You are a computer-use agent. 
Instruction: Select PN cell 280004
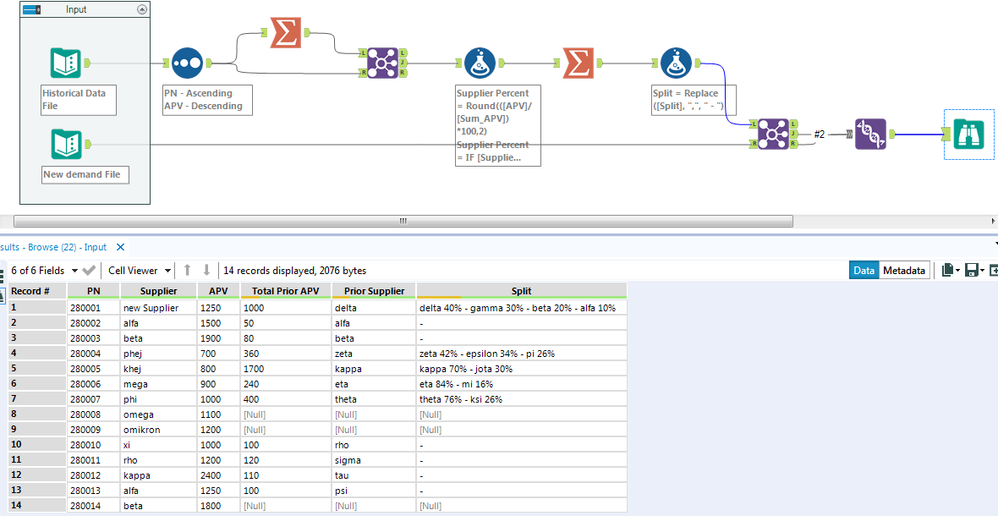coord(93,353)
